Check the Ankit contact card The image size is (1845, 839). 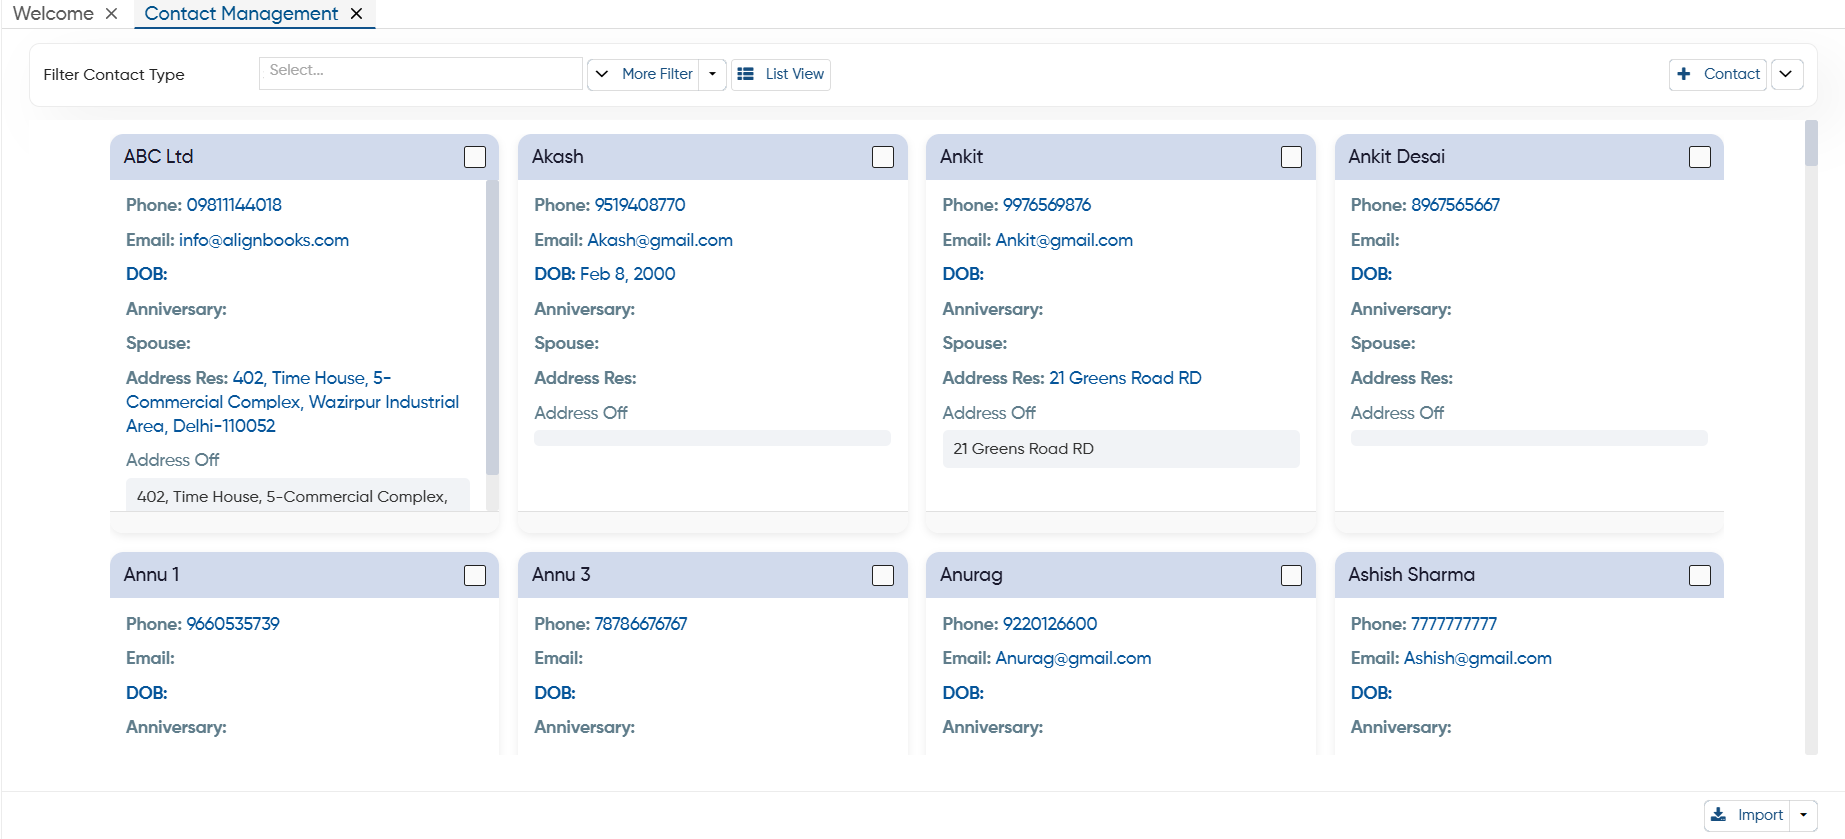tap(1292, 157)
